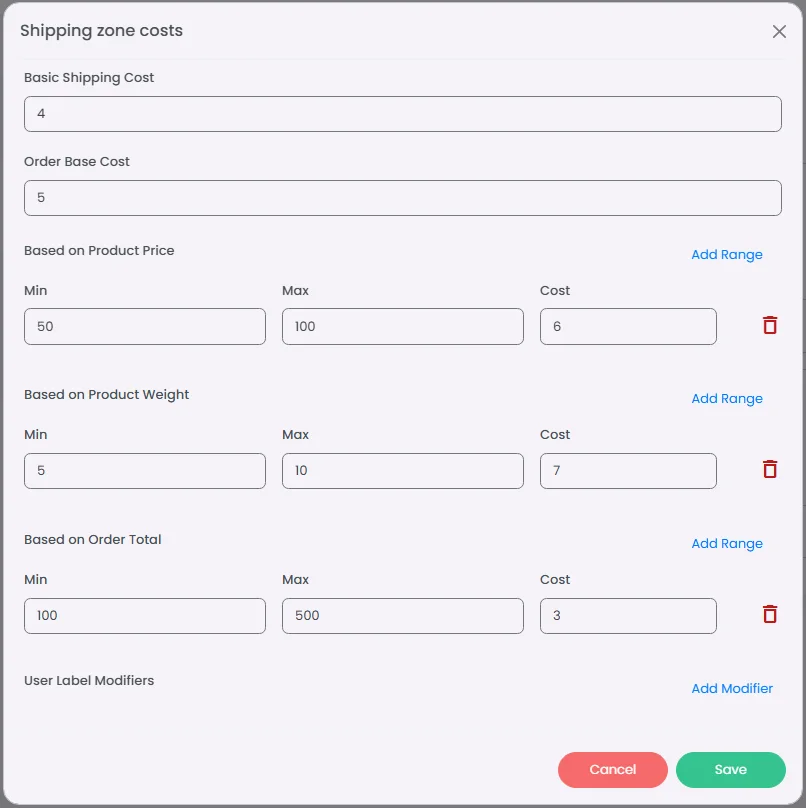Focus the Product Weight Min field
The height and width of the screenshot is (808, 806).
(145, 471)
